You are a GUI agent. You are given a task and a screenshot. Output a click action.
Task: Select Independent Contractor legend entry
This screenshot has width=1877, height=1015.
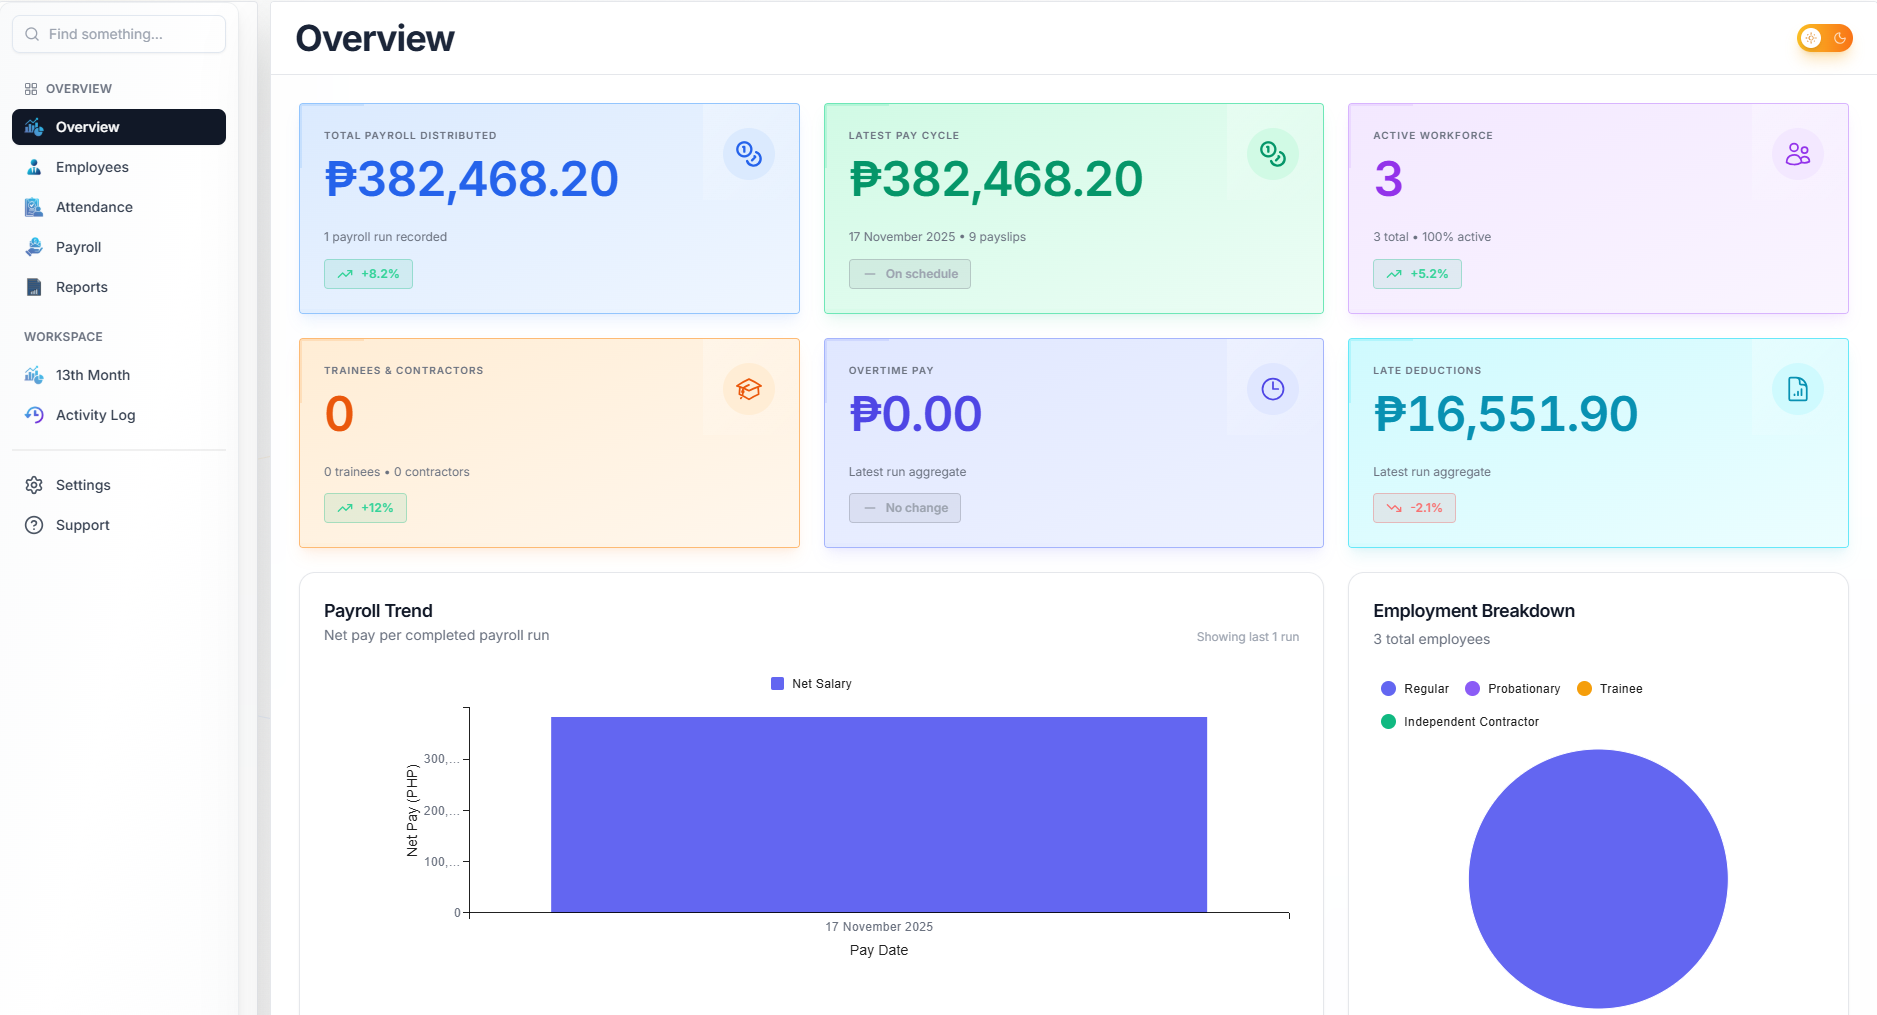click(1459, 721)
